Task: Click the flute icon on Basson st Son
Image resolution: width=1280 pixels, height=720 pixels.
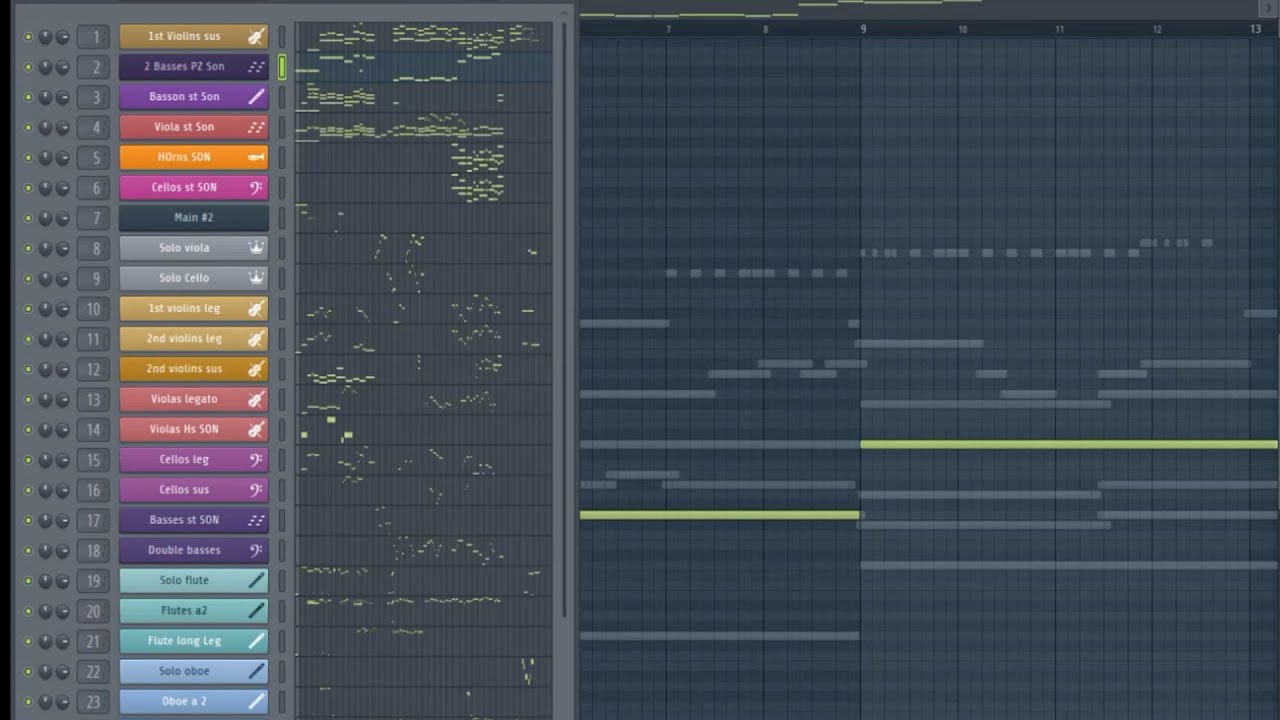Action: [x=256, y=97]
